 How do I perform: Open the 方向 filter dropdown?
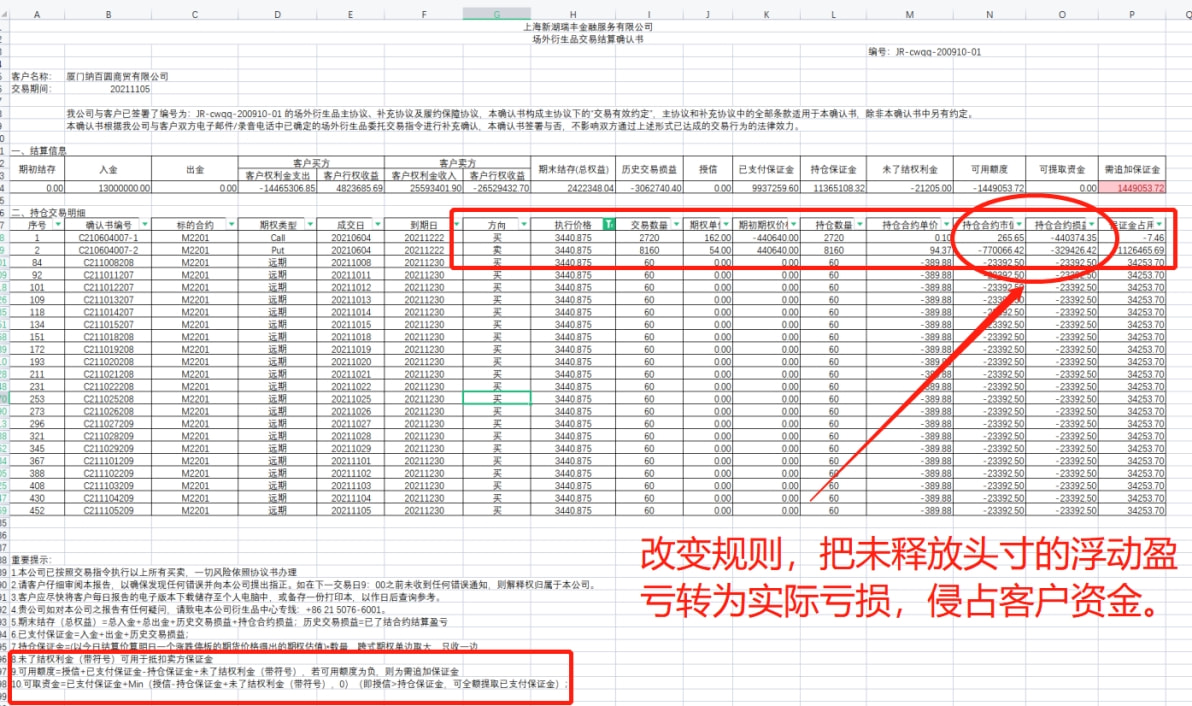[523, 225]
